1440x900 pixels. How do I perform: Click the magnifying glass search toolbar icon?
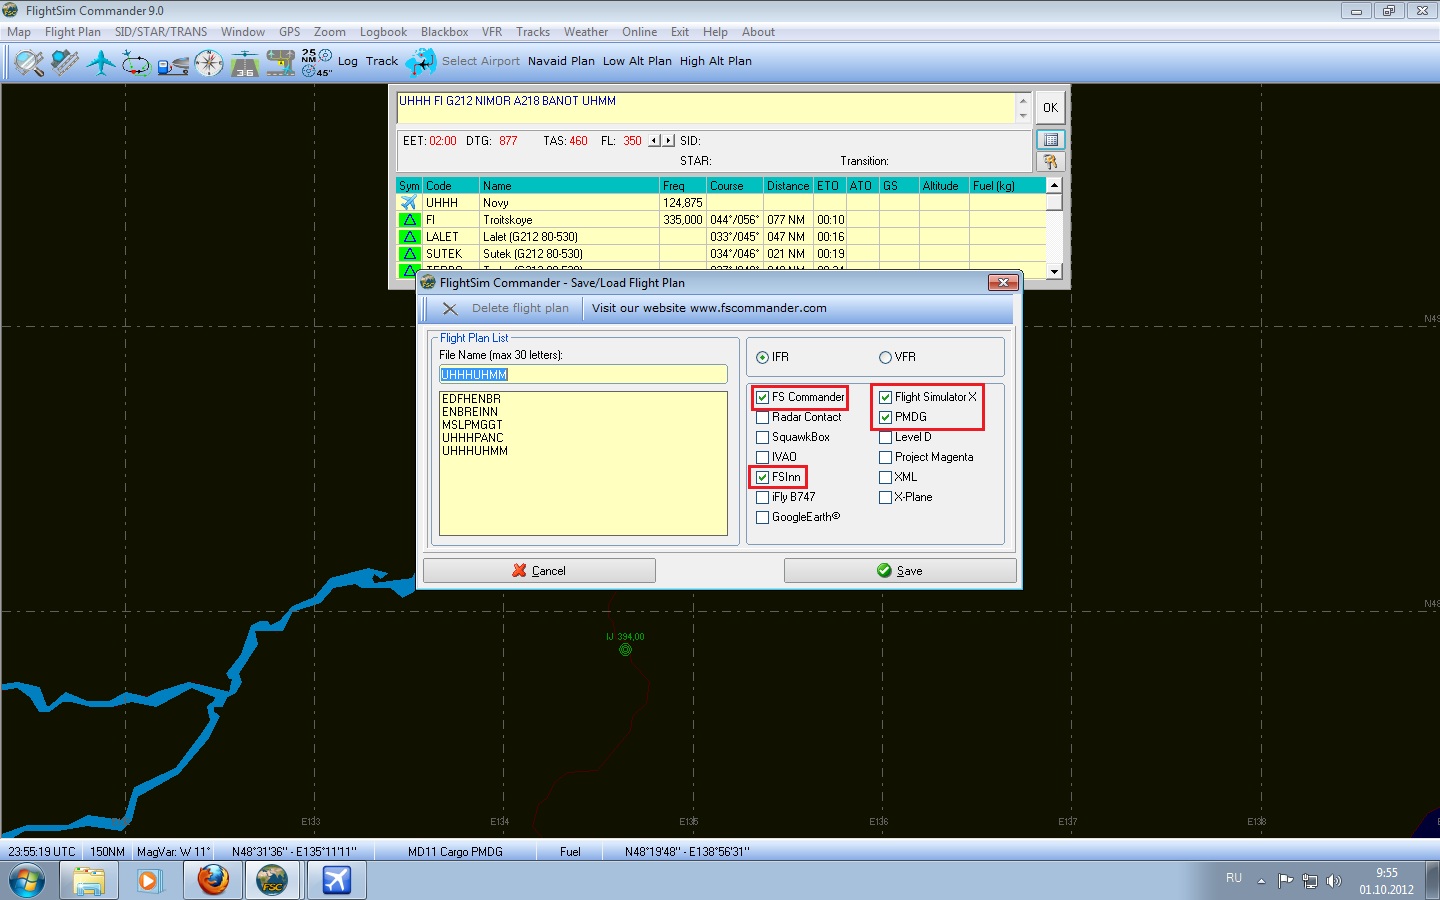29,63
